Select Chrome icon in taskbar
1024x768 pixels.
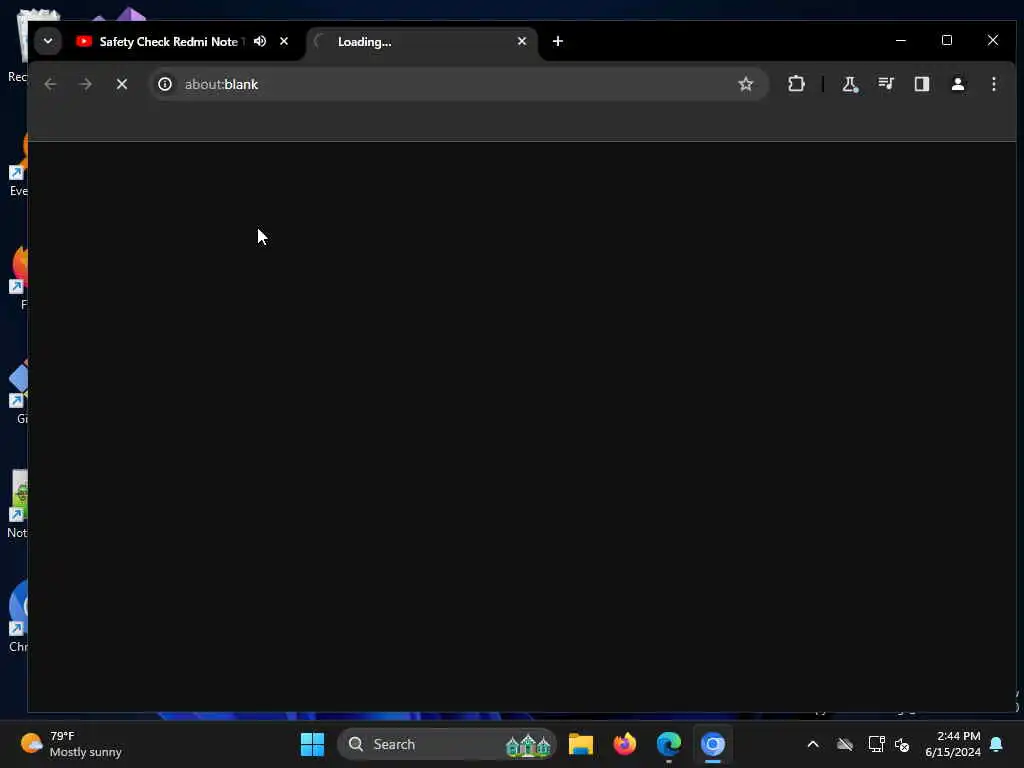tap(713, 744)
